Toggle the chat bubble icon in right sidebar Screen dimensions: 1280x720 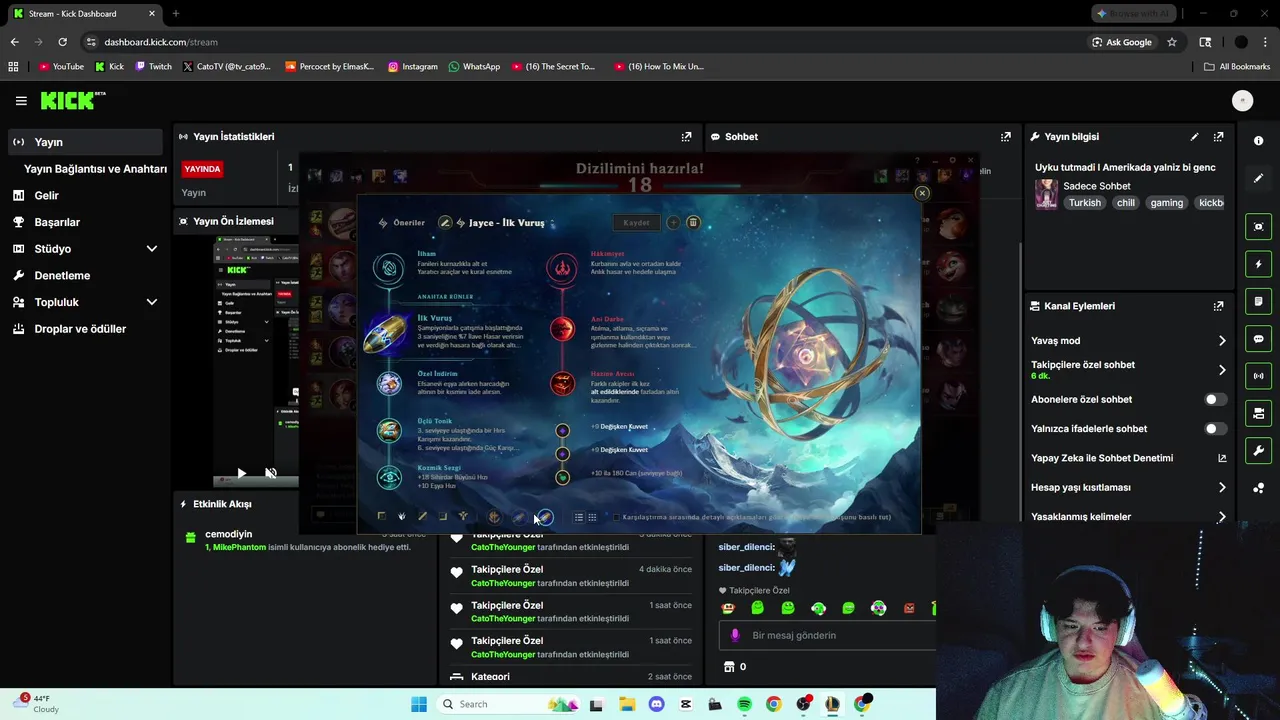[1258, 339]
